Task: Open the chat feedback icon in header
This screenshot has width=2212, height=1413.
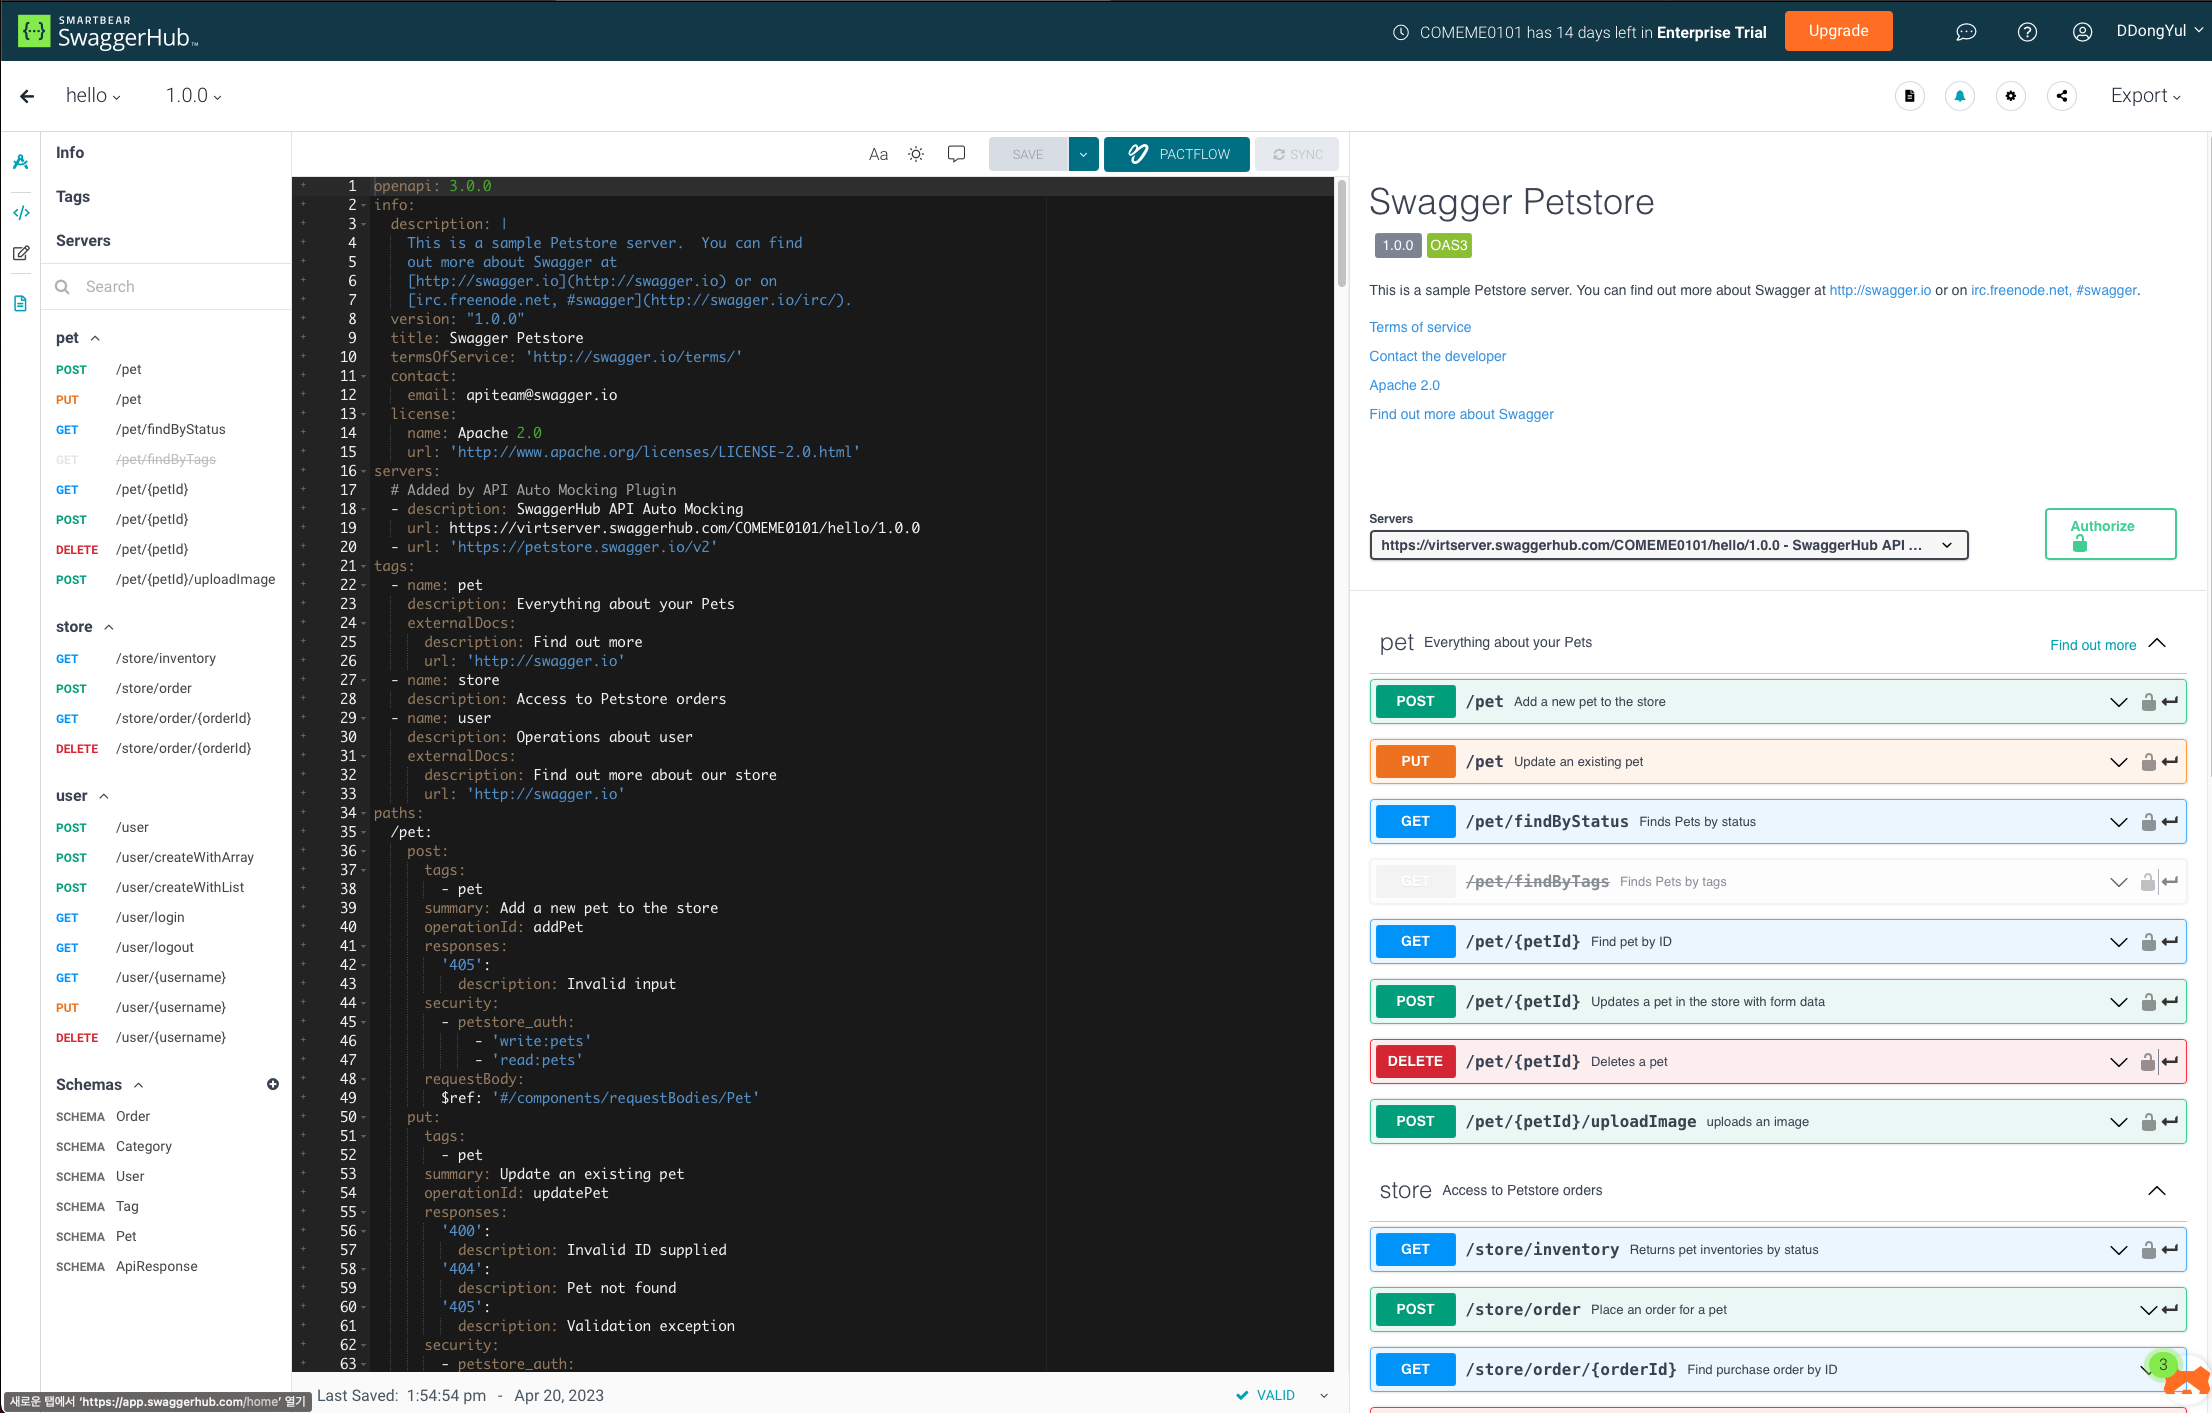Action: tap(1966, 32)
